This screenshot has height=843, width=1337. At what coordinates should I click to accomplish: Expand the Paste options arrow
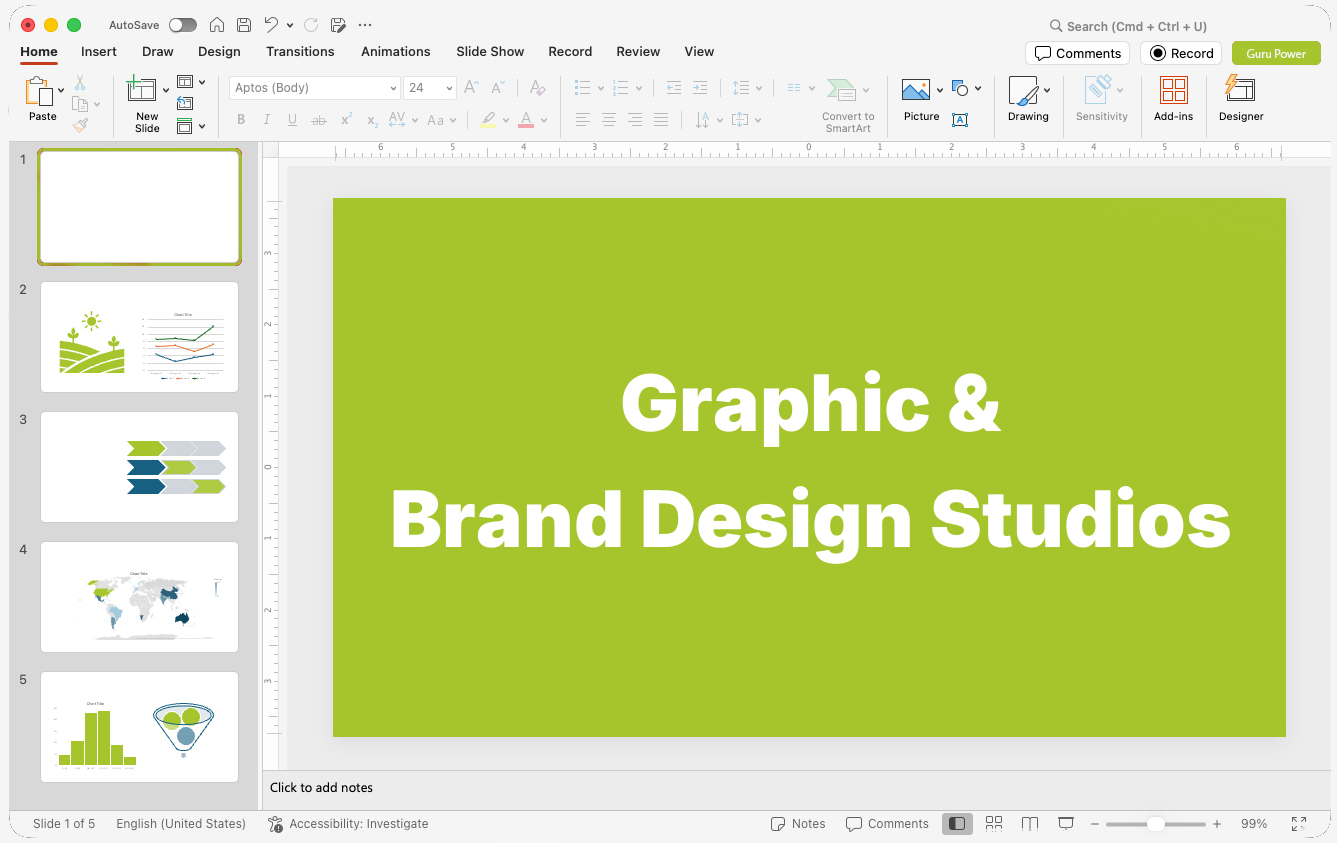pyautogui.click(x=61, y=91)
